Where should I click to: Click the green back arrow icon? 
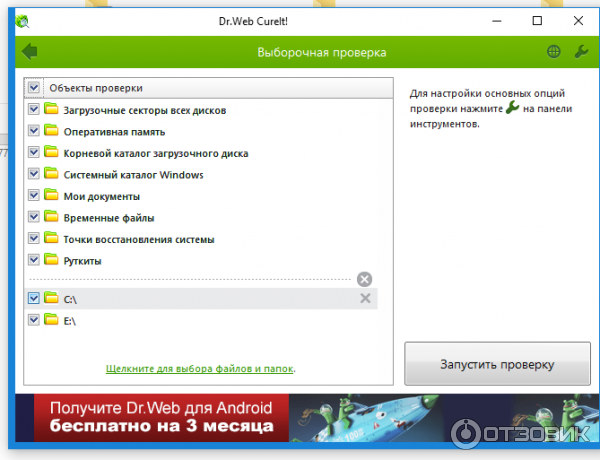pos(29,51)
